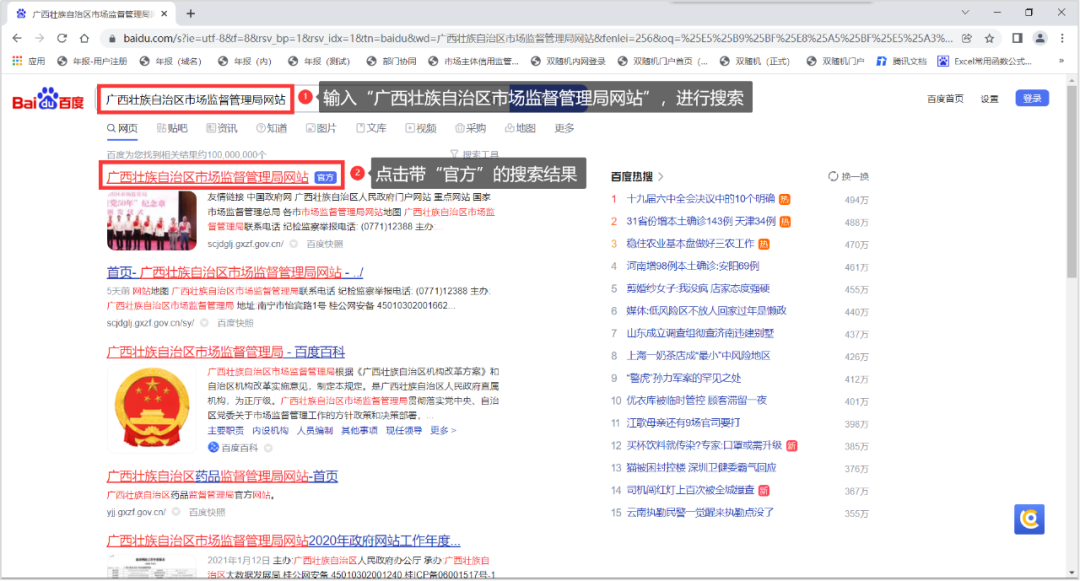The image size is (1080, 581).
Task: Open the 主要职责 sub-link
Action: coord(226,430)
